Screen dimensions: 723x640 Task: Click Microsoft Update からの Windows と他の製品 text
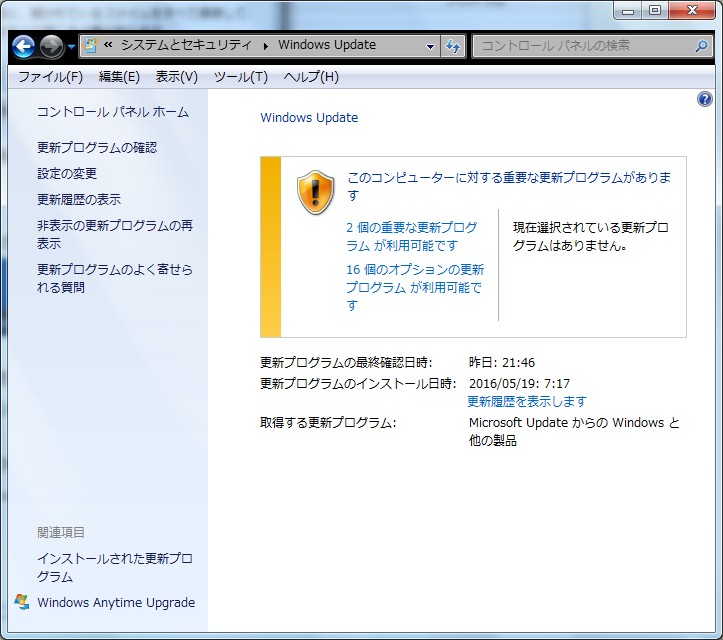(574, 432)
